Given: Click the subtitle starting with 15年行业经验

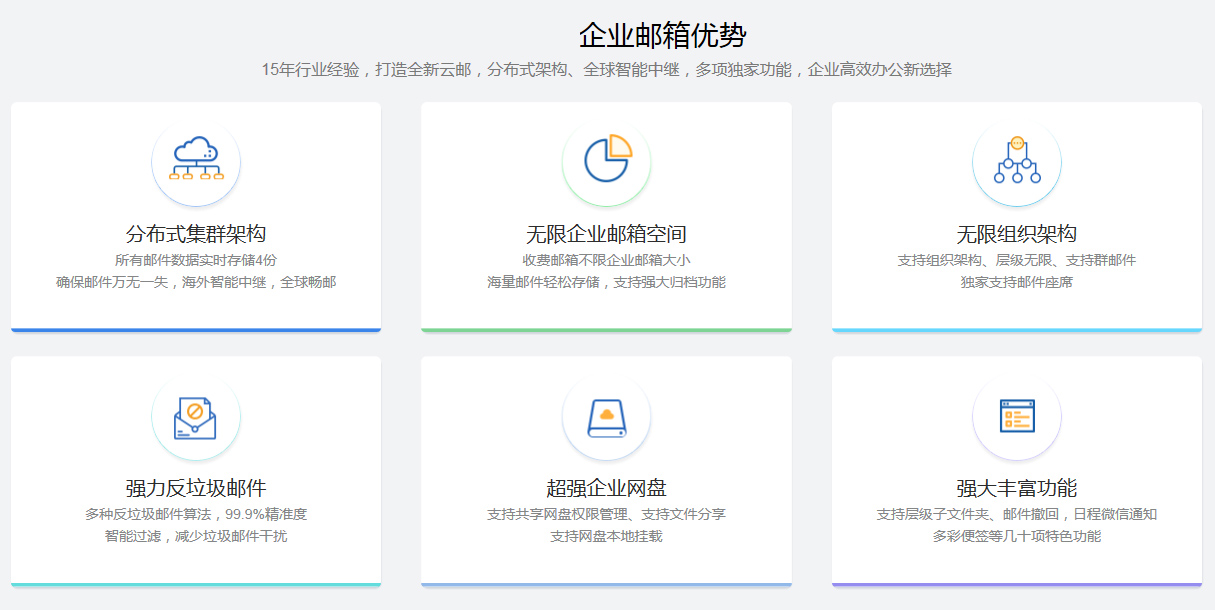Looking at the screenshot, I should [x=607, y=70].
